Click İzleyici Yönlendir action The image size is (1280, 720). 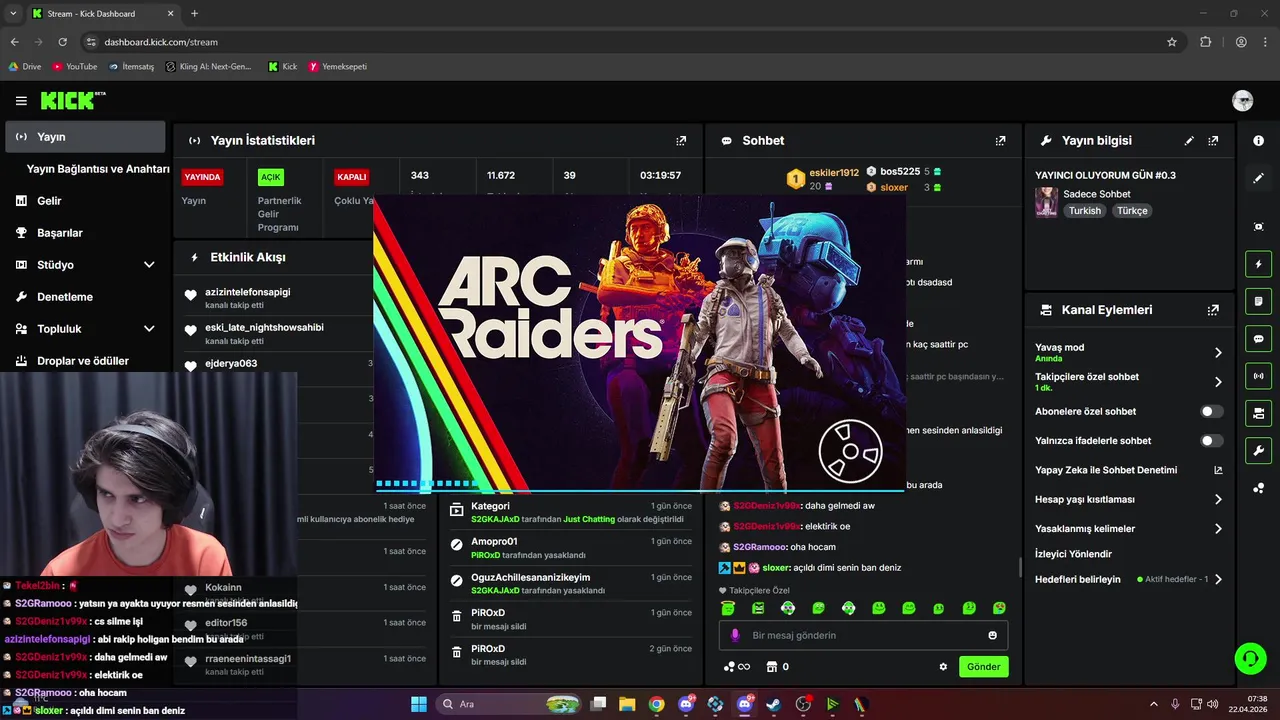click(1073, 554)
